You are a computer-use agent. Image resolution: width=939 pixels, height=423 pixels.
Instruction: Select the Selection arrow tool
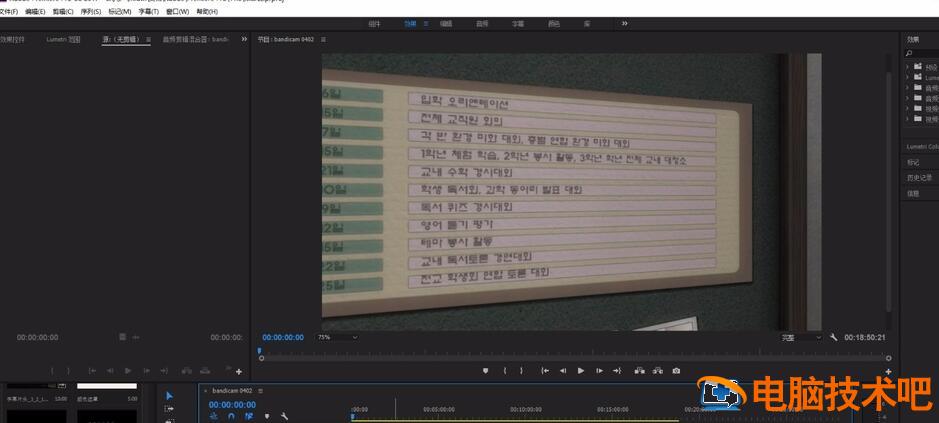click(x=169, y=395)
